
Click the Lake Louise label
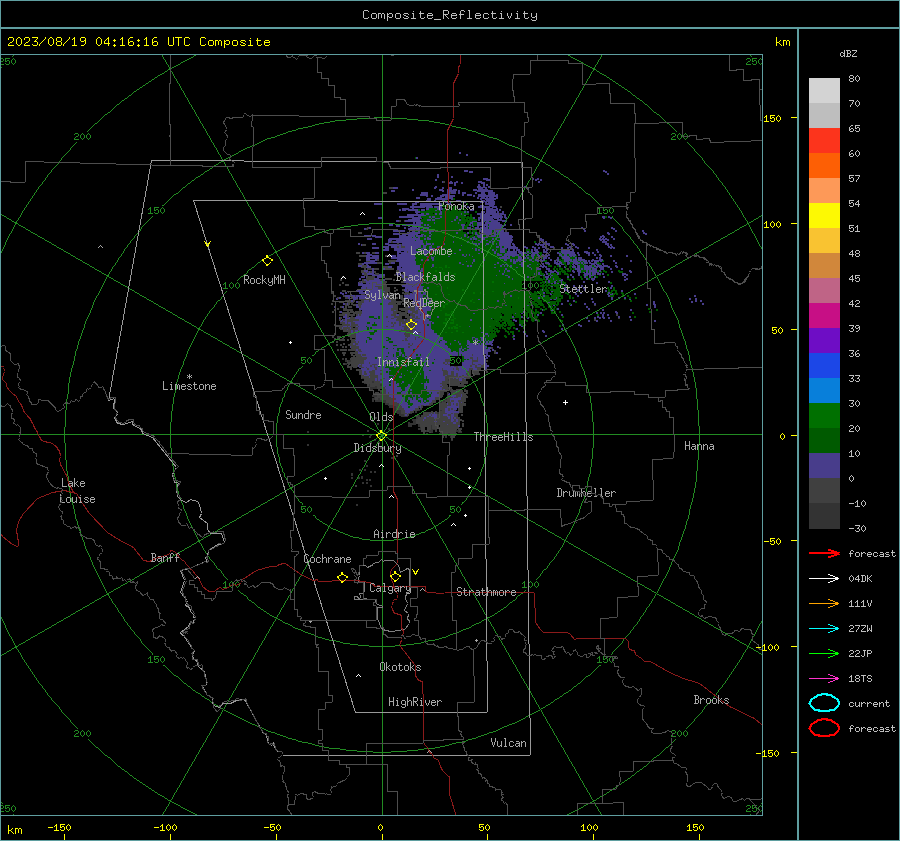77,491
